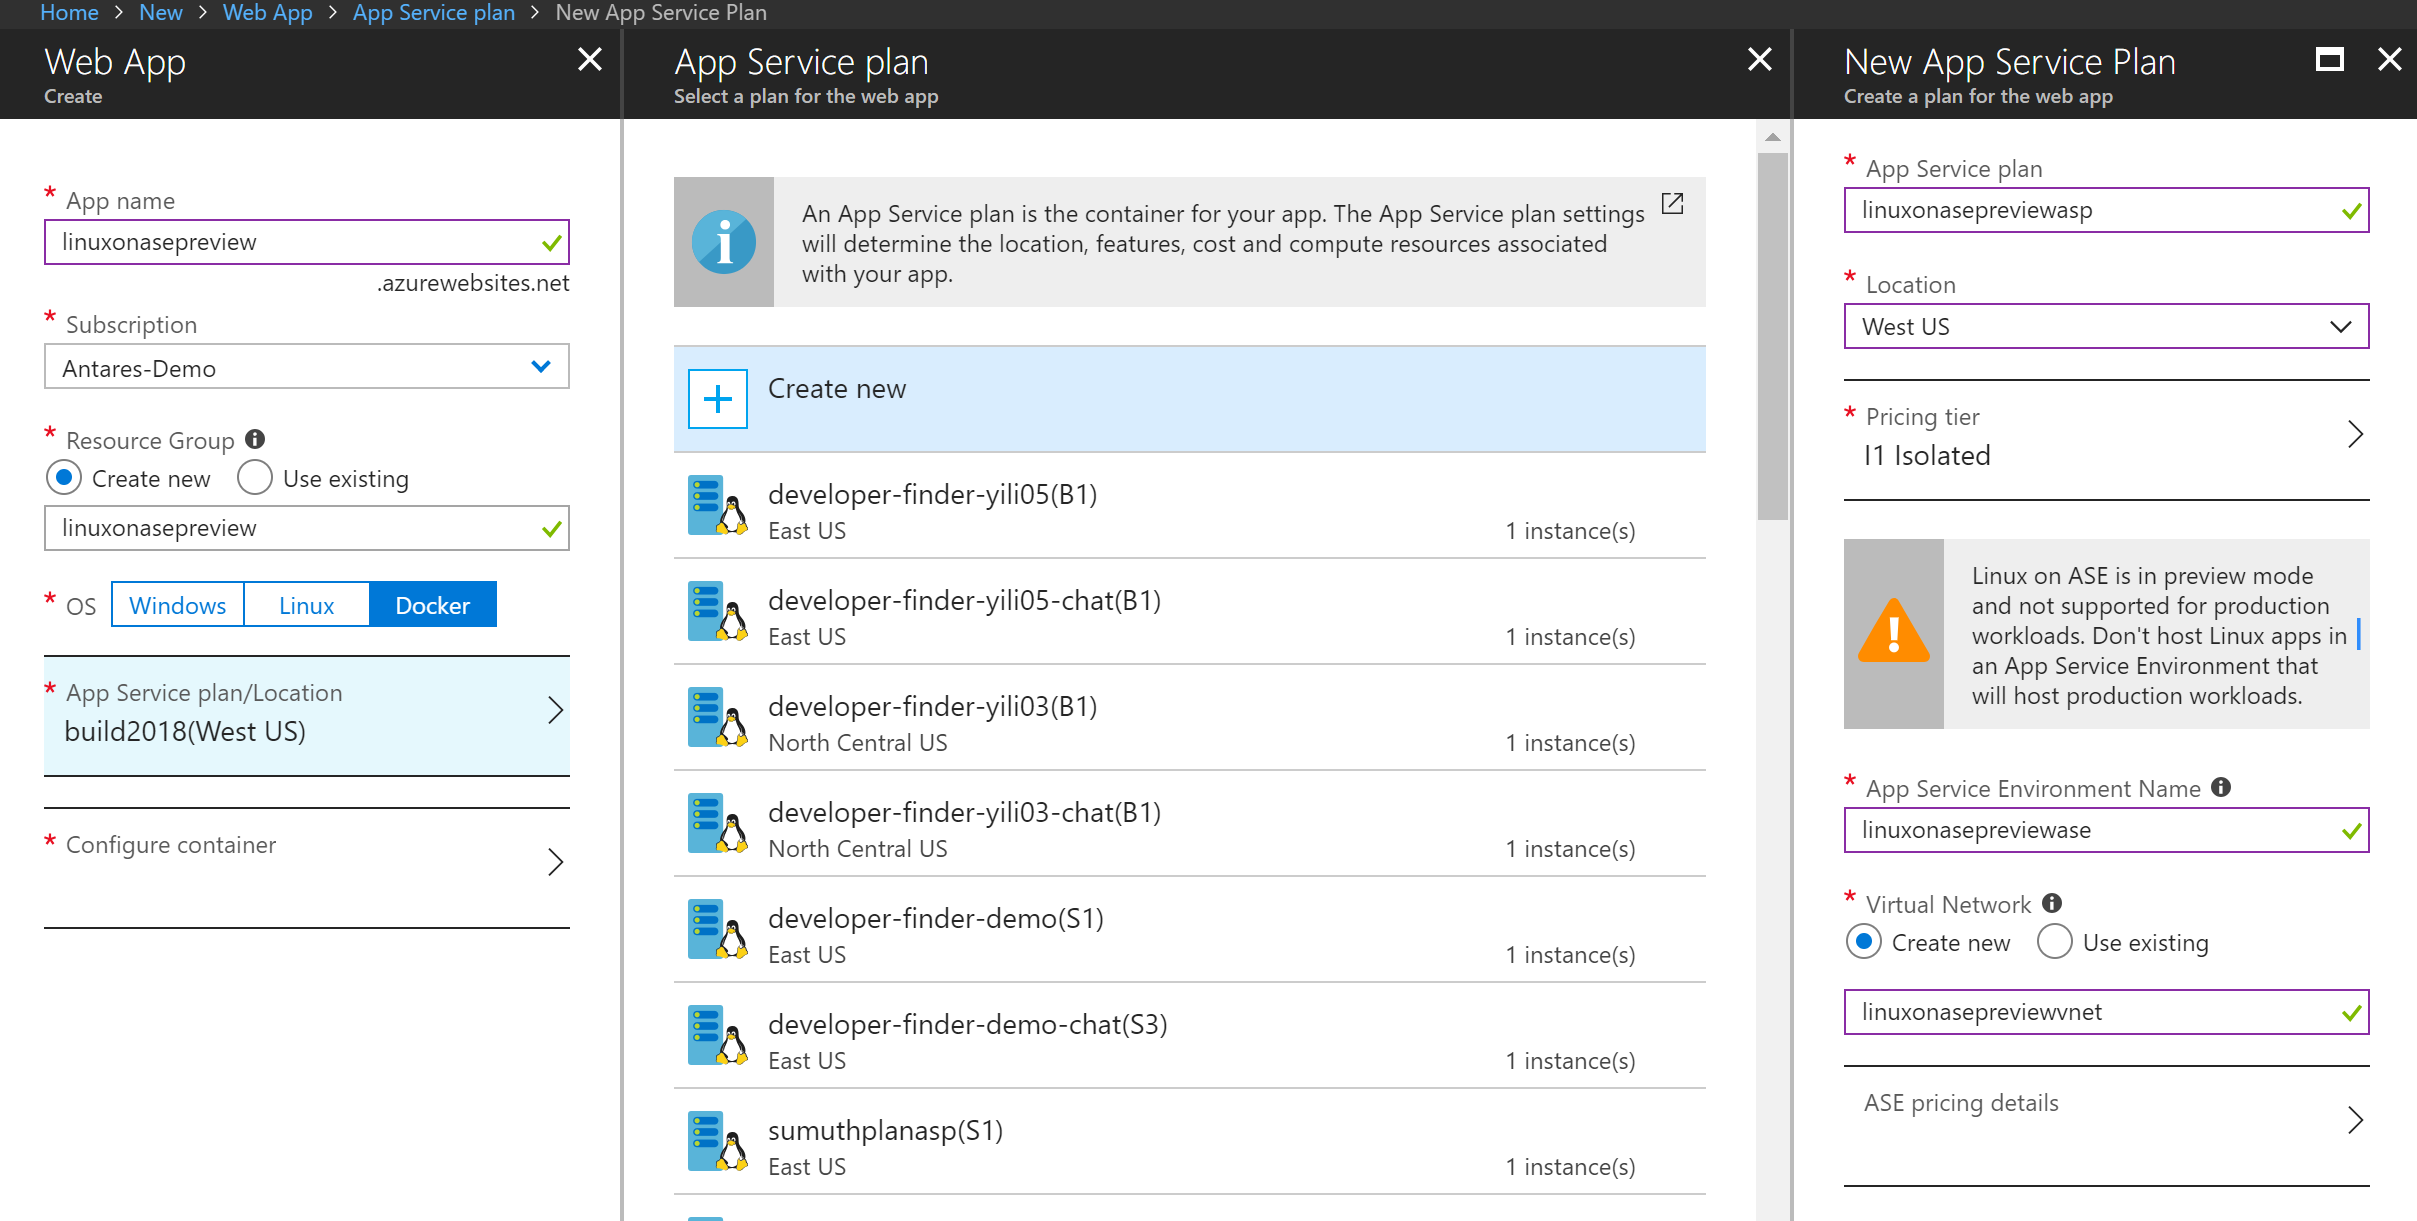
Task: Click Virtual Network info icon
Action: (2052, 903)
